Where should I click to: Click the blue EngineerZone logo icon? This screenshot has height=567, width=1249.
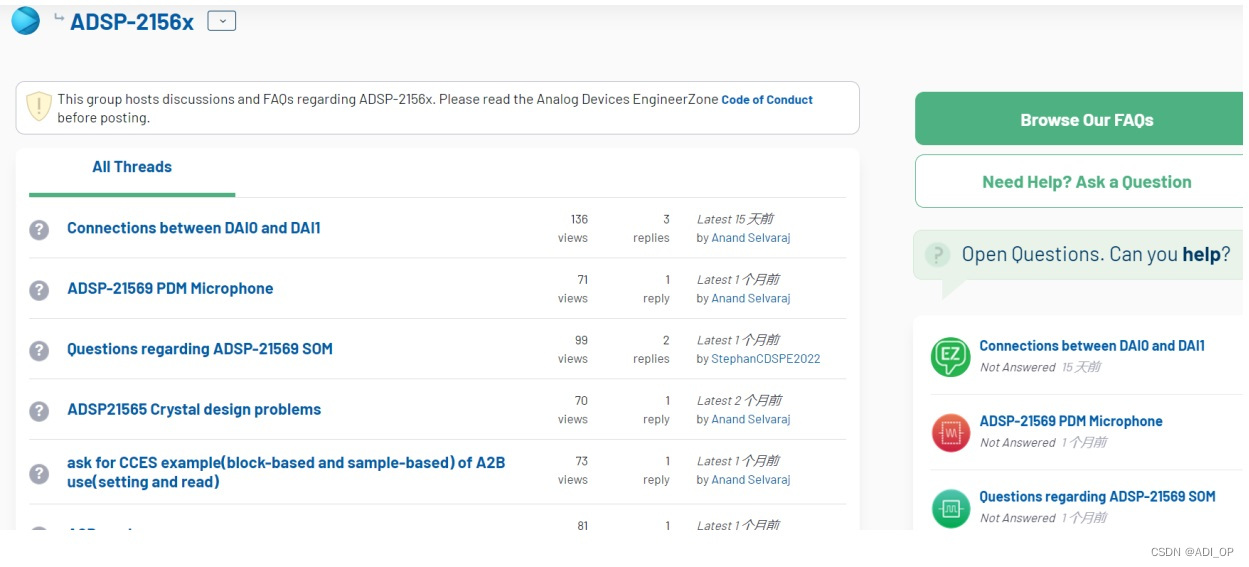click(25, 20)
